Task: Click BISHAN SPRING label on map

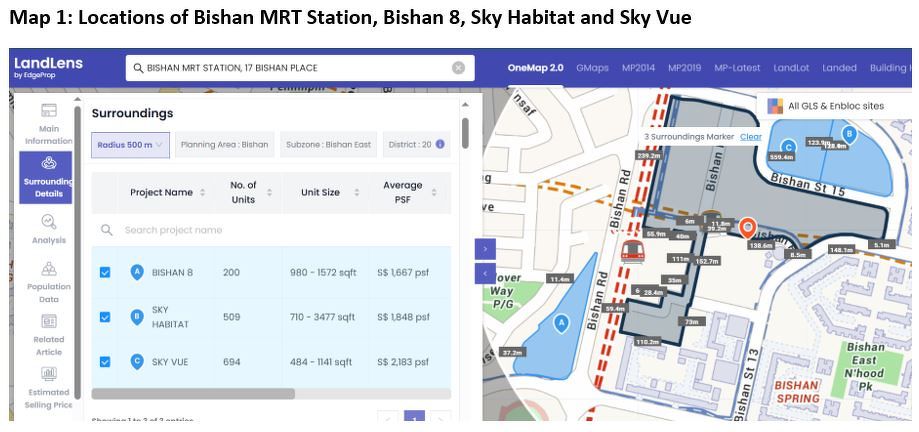Action: click(798, 392)
